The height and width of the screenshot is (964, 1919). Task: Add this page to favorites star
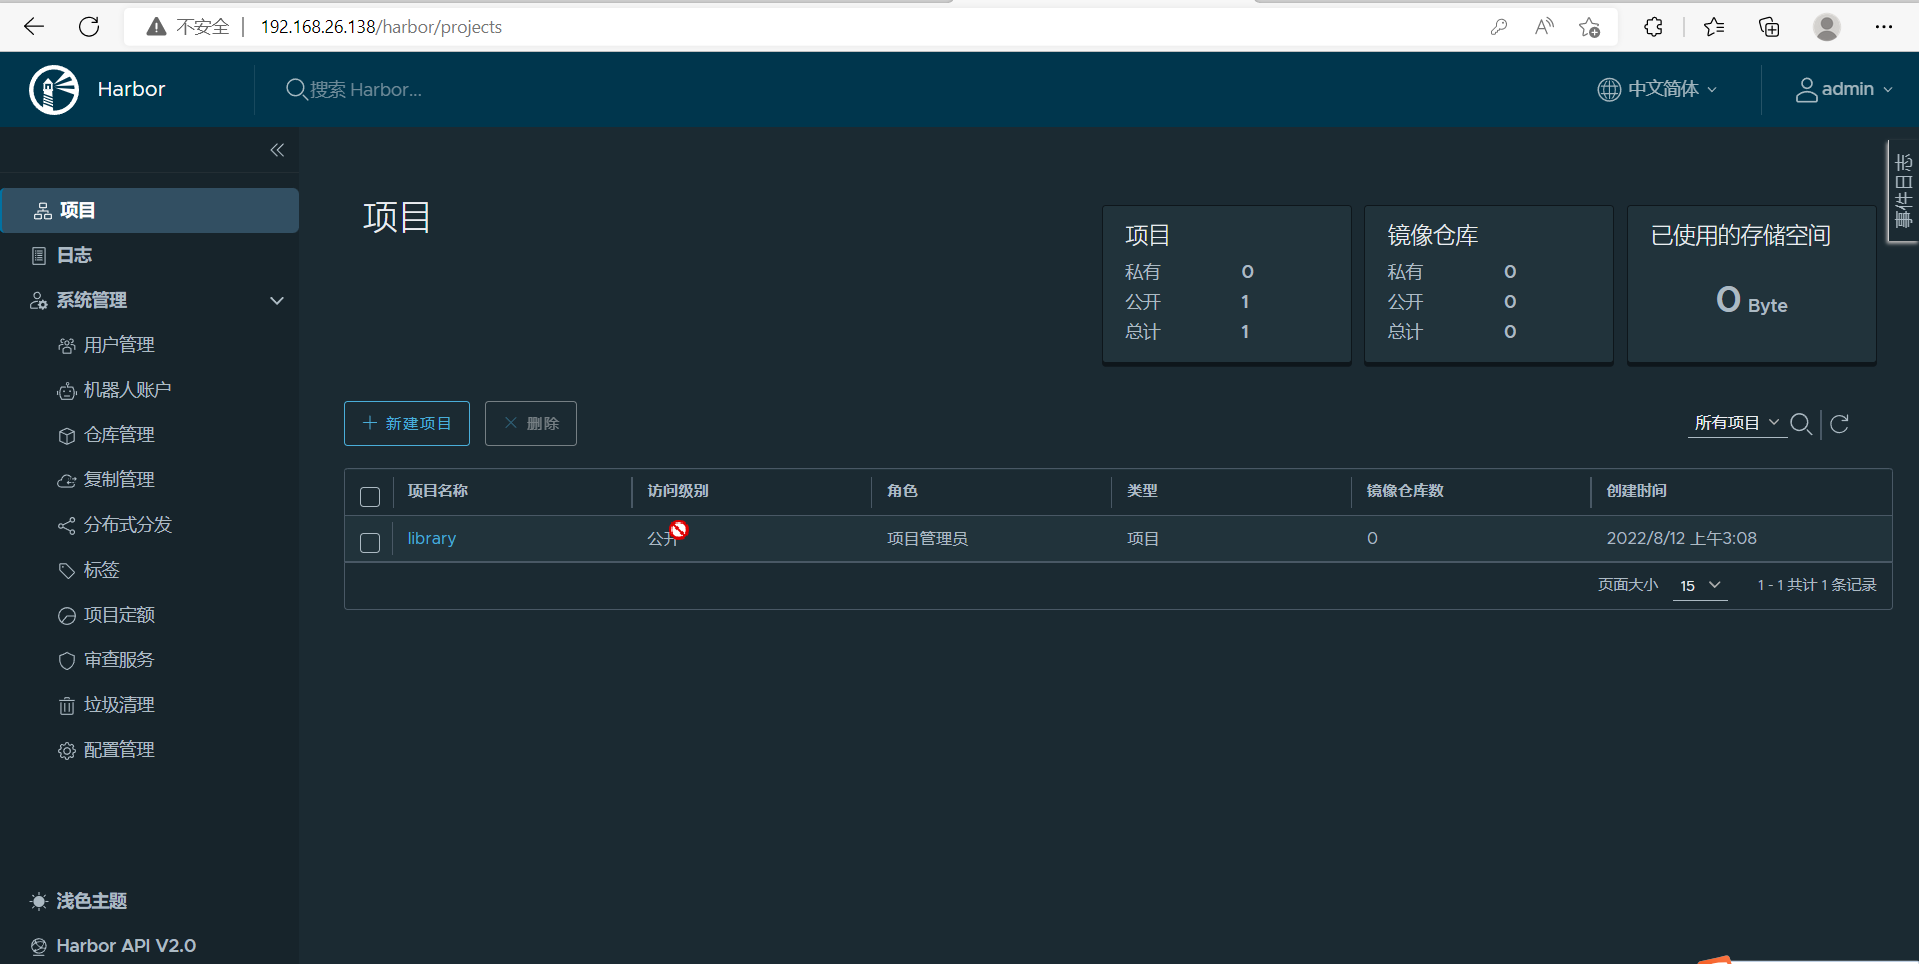(x=1590, y=27)
